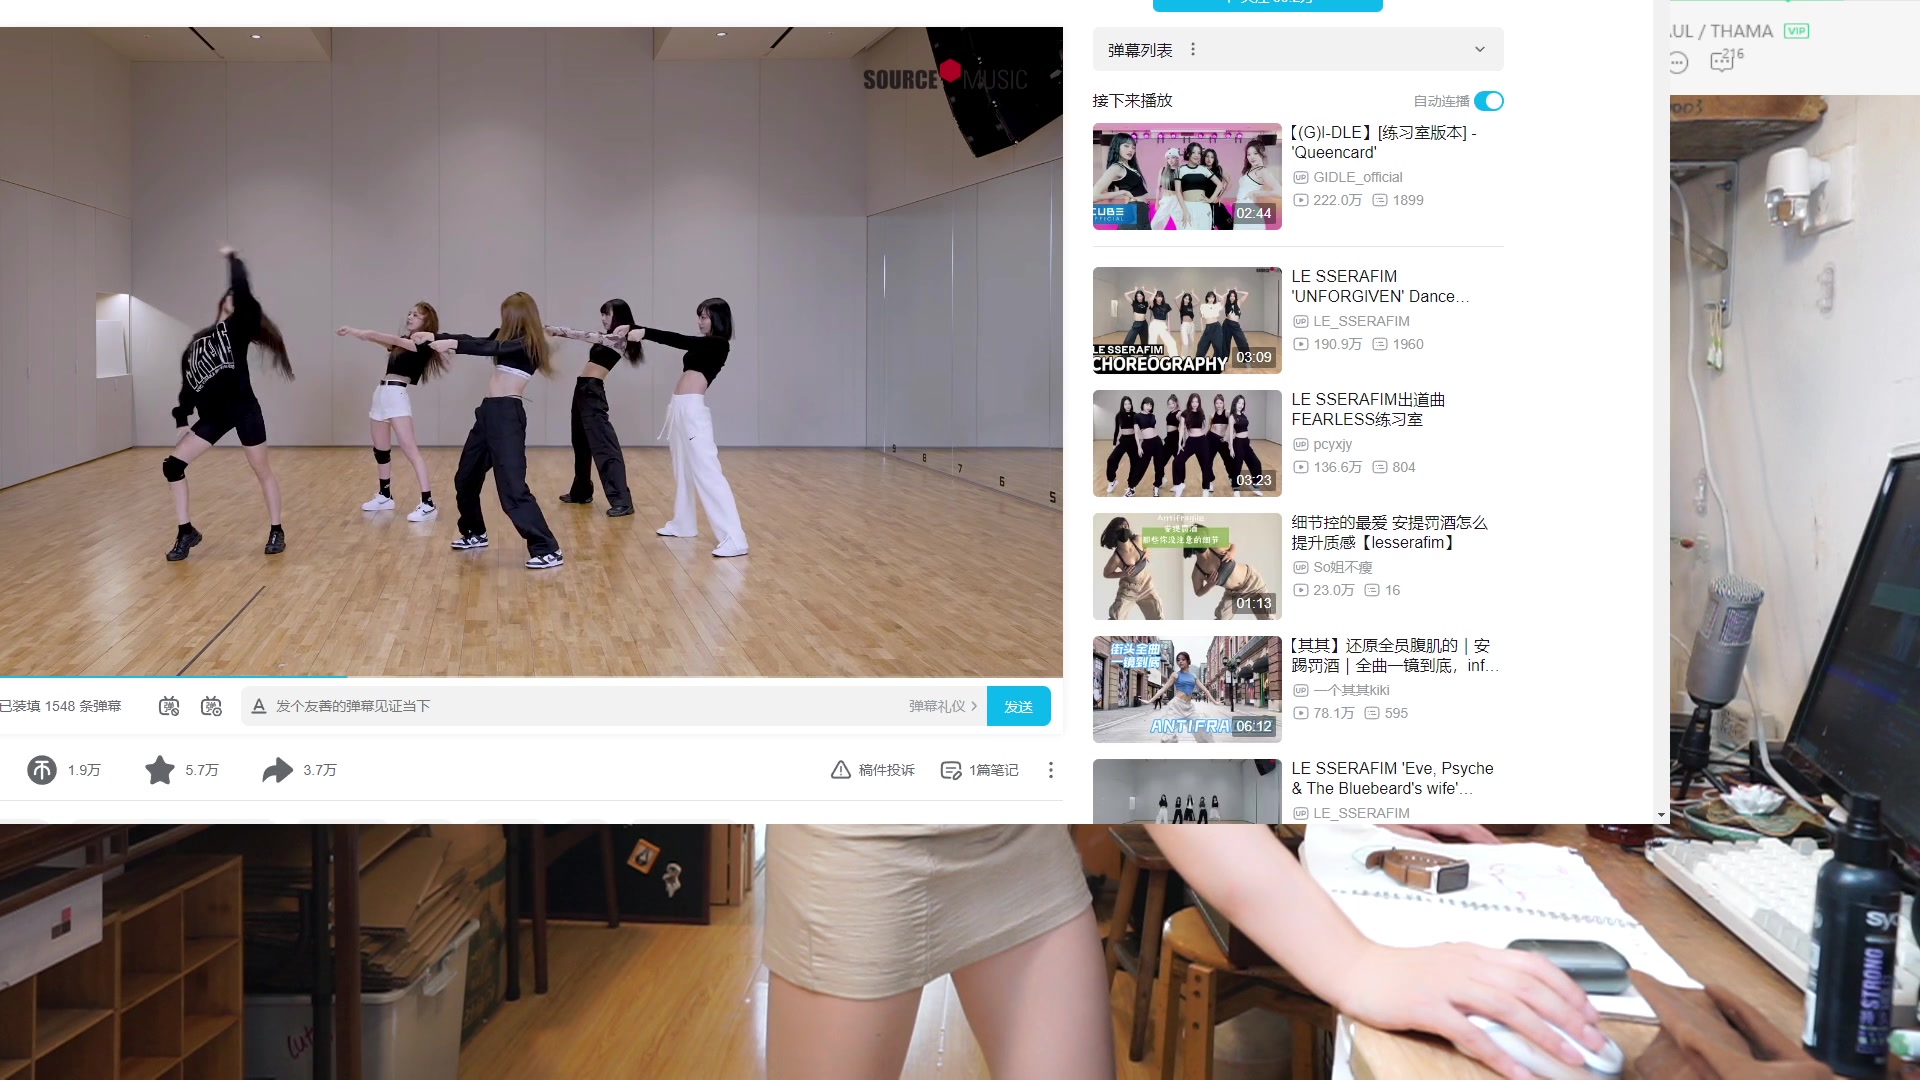Click the '已装填 1548 条弹幕' text
Viewport: 1920px width, 1080px height.
coord(60,706)
